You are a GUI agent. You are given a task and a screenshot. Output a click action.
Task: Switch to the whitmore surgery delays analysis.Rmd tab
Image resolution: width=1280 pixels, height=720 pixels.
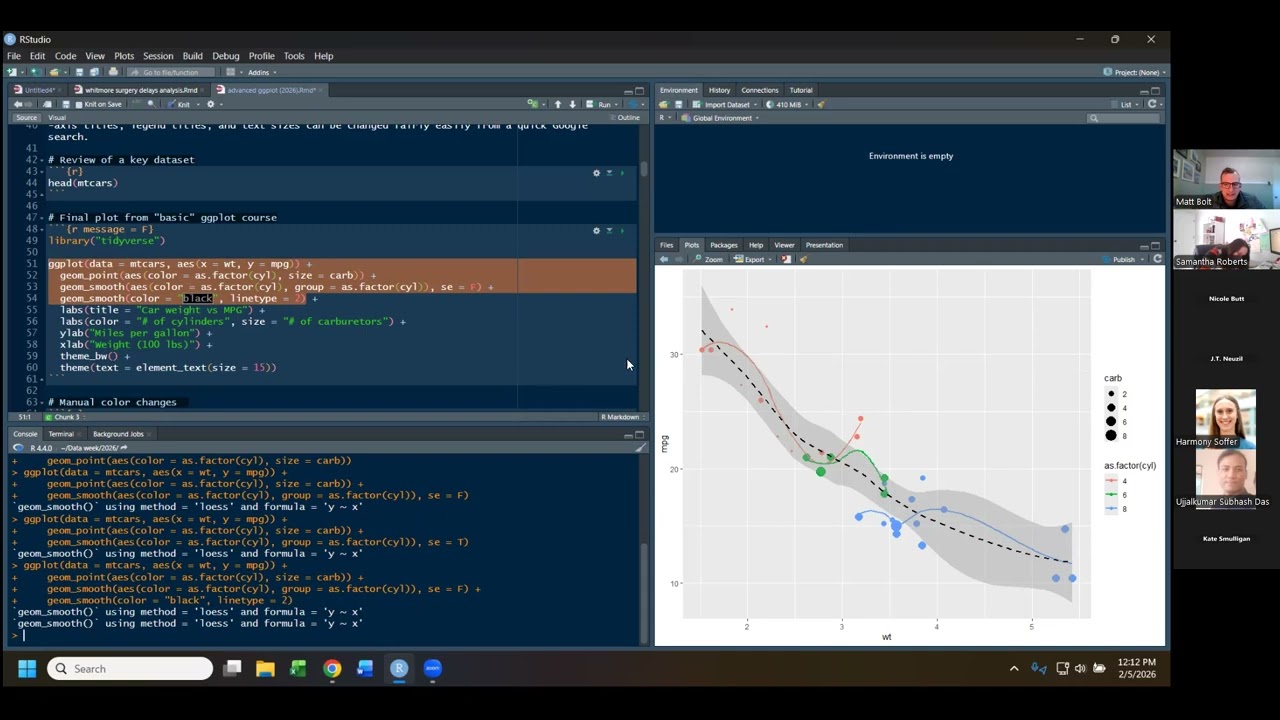click(141, 90)
